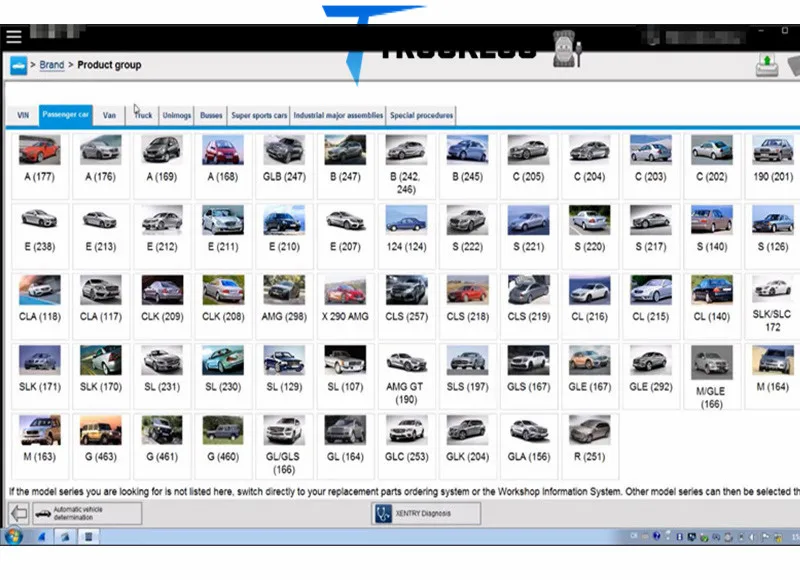Screen dimensions: 800x580
Task: Click the blue help tray icon
Action: pyautogui.click(x=657, y=536)
